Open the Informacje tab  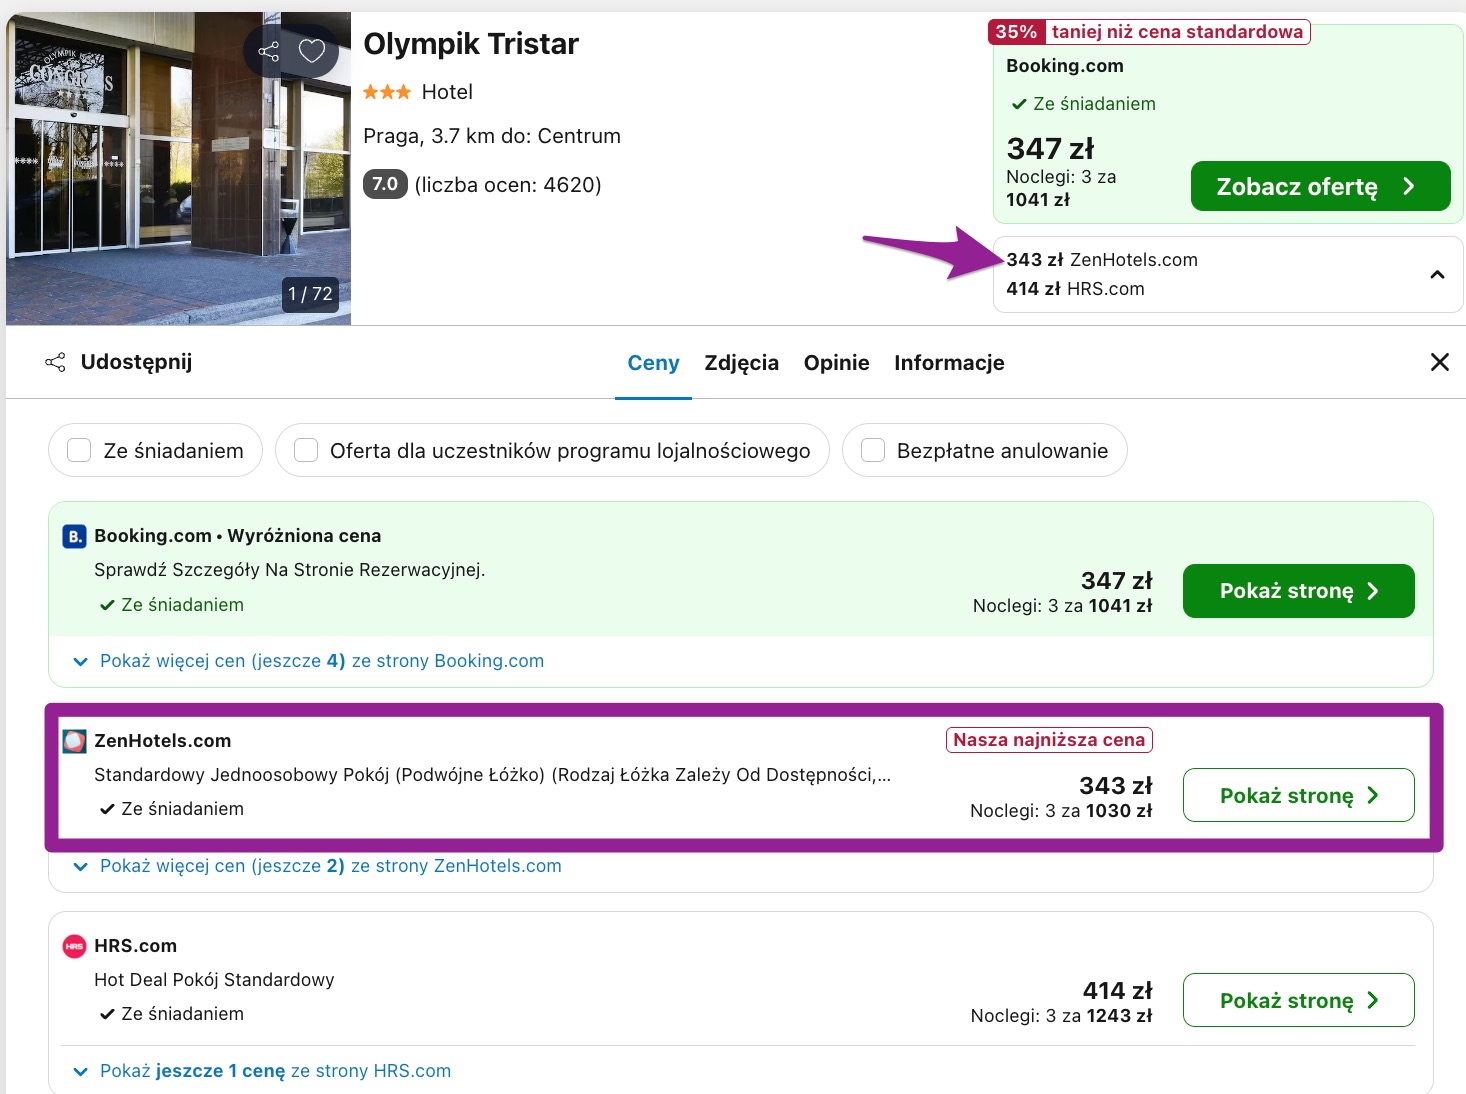949,363
